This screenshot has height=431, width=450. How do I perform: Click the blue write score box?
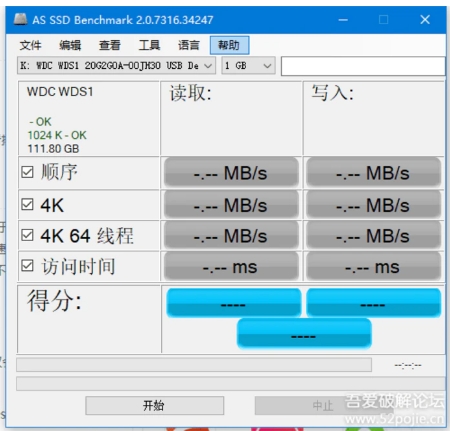point(374,302)
